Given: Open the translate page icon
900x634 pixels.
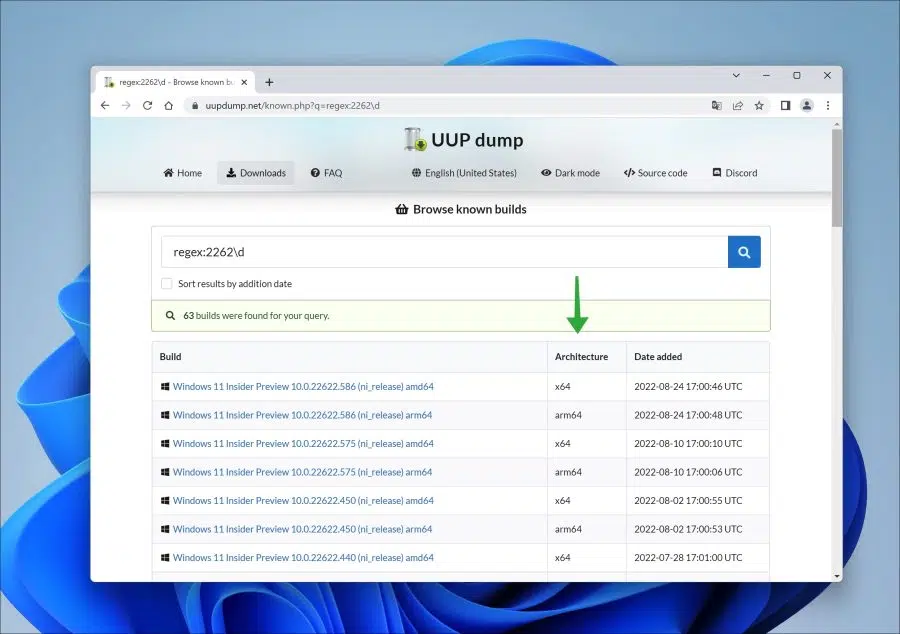Looking at the screenshot, I should click(716, 106).
